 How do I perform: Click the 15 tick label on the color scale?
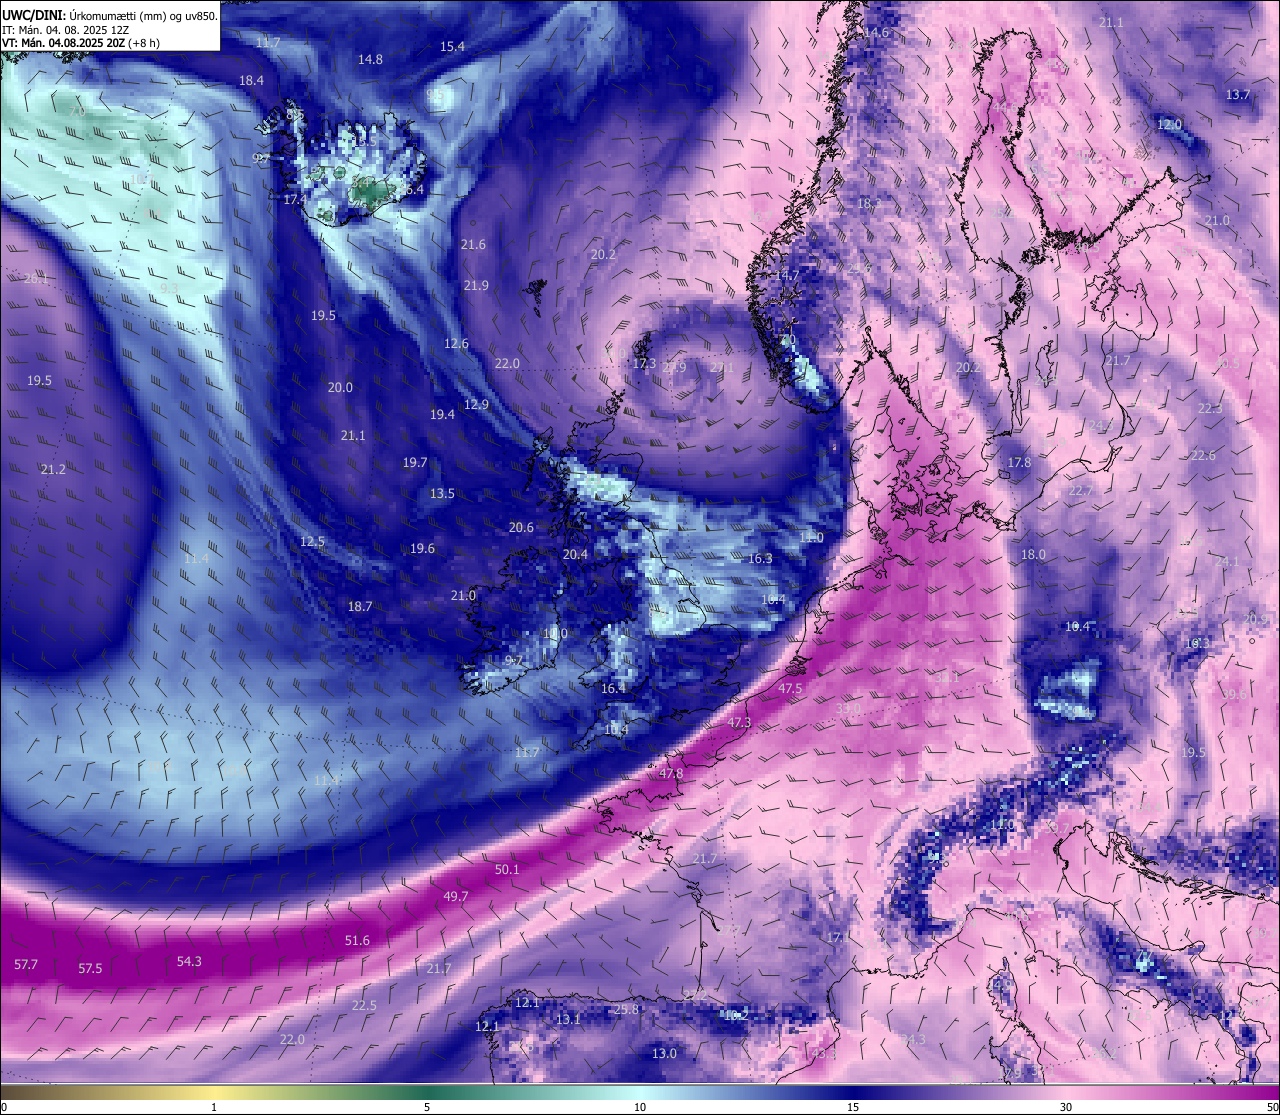click(853, 1107)
